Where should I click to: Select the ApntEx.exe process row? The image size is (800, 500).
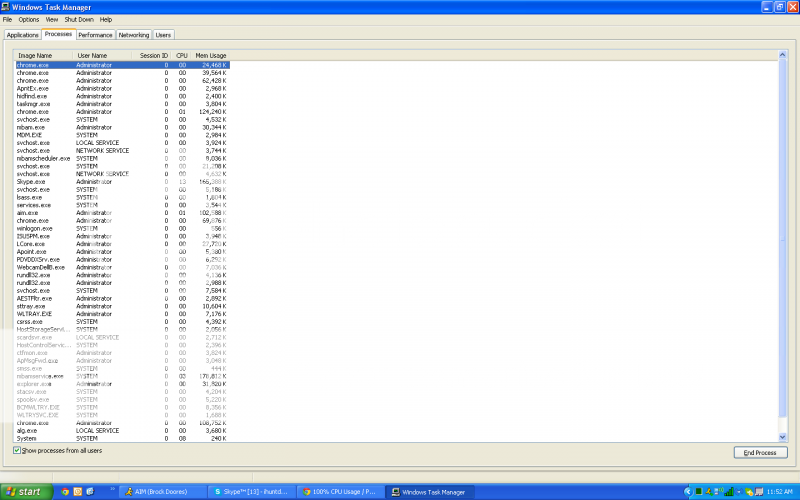[x=122, y=88]
